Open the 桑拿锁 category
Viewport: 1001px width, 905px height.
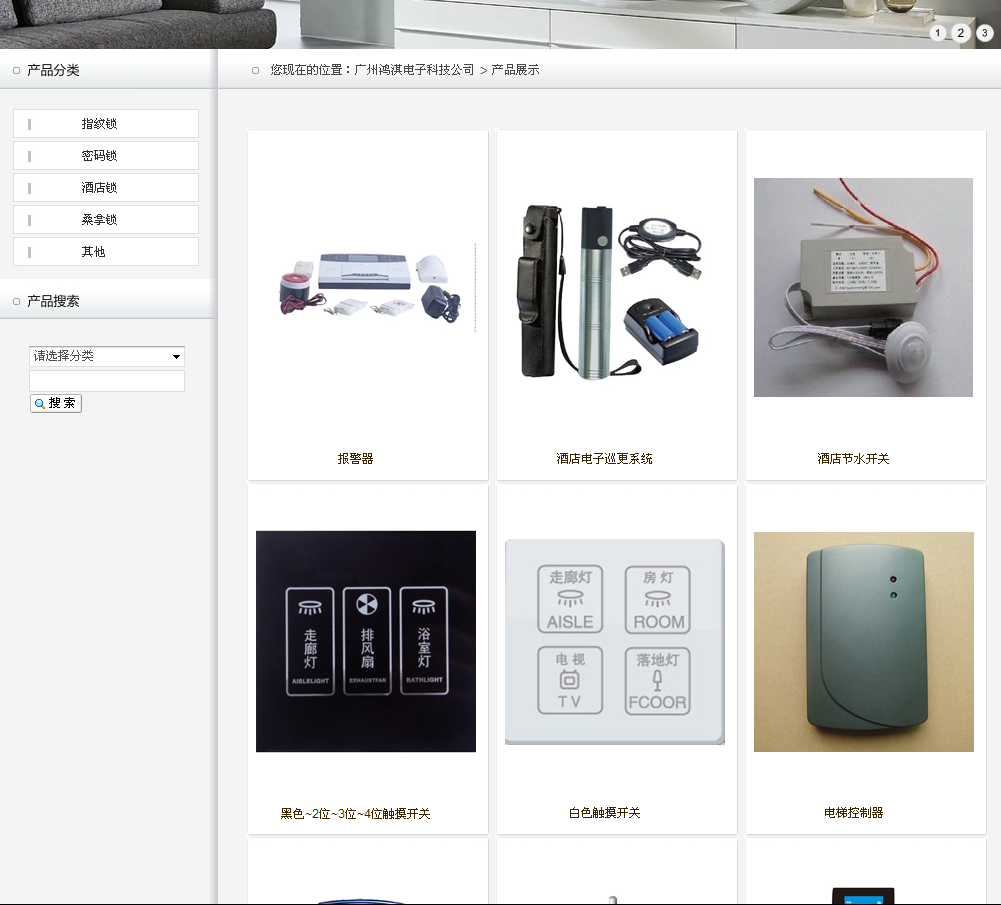106,220
